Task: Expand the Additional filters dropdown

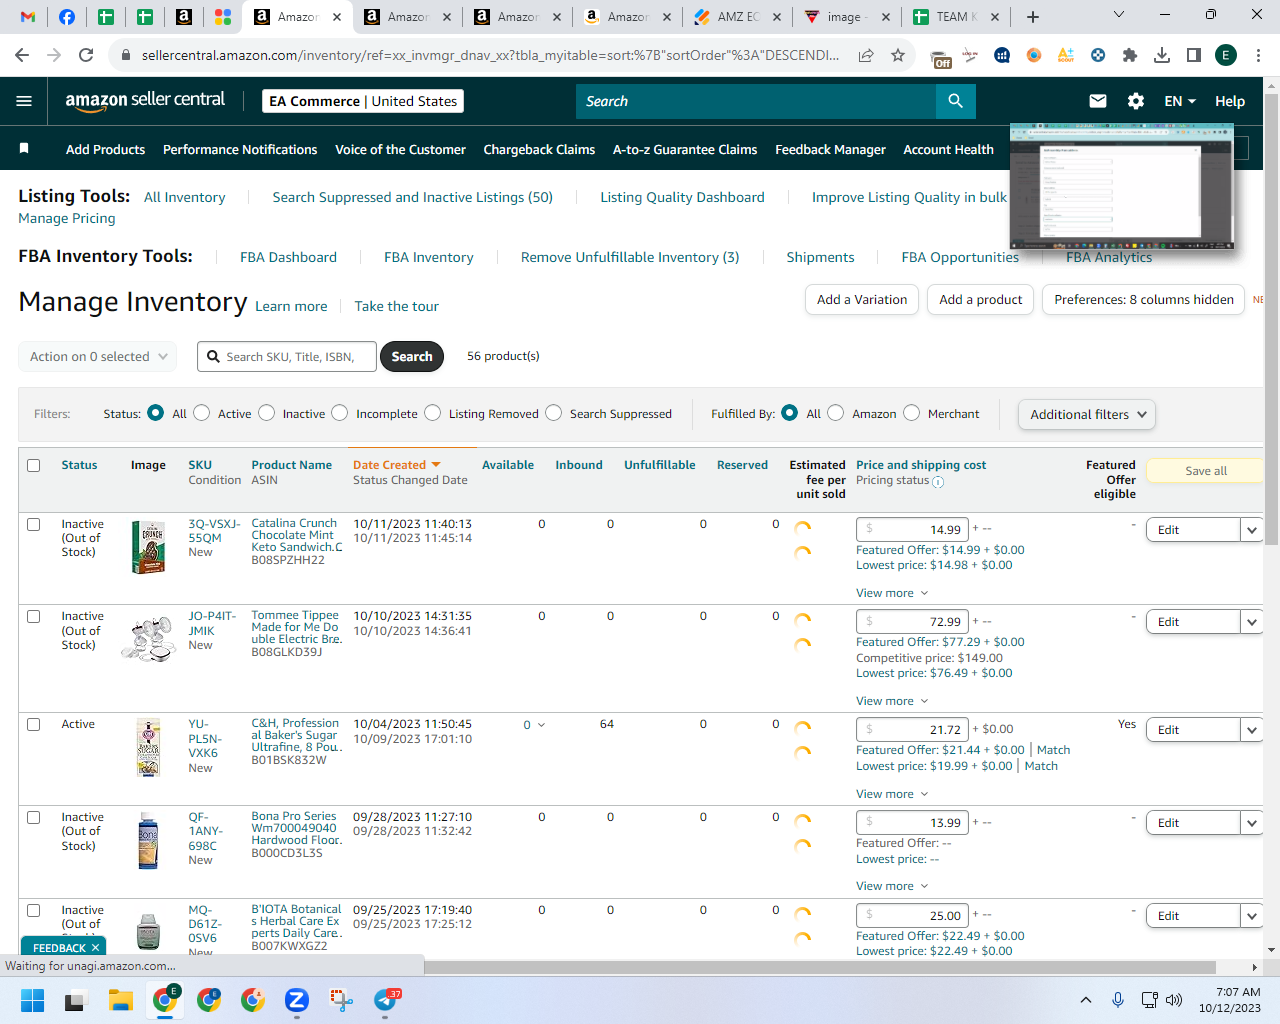Action: [1086, 414]
